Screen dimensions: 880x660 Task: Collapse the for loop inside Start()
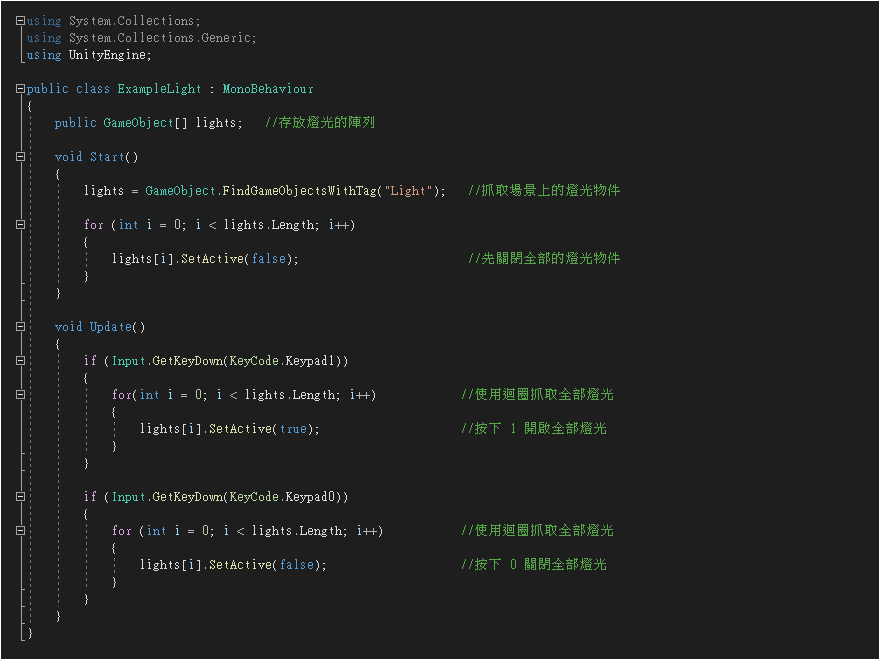pos(20,225)
